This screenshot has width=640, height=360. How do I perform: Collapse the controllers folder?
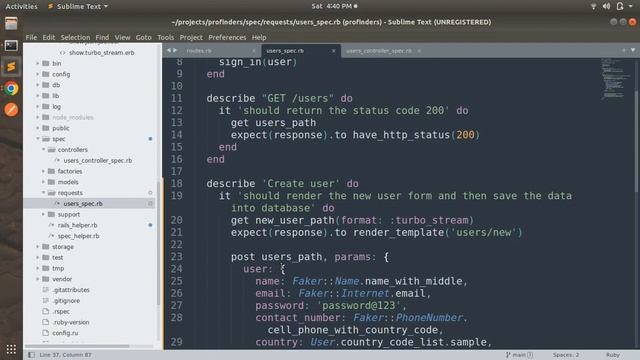pos(44,150)
